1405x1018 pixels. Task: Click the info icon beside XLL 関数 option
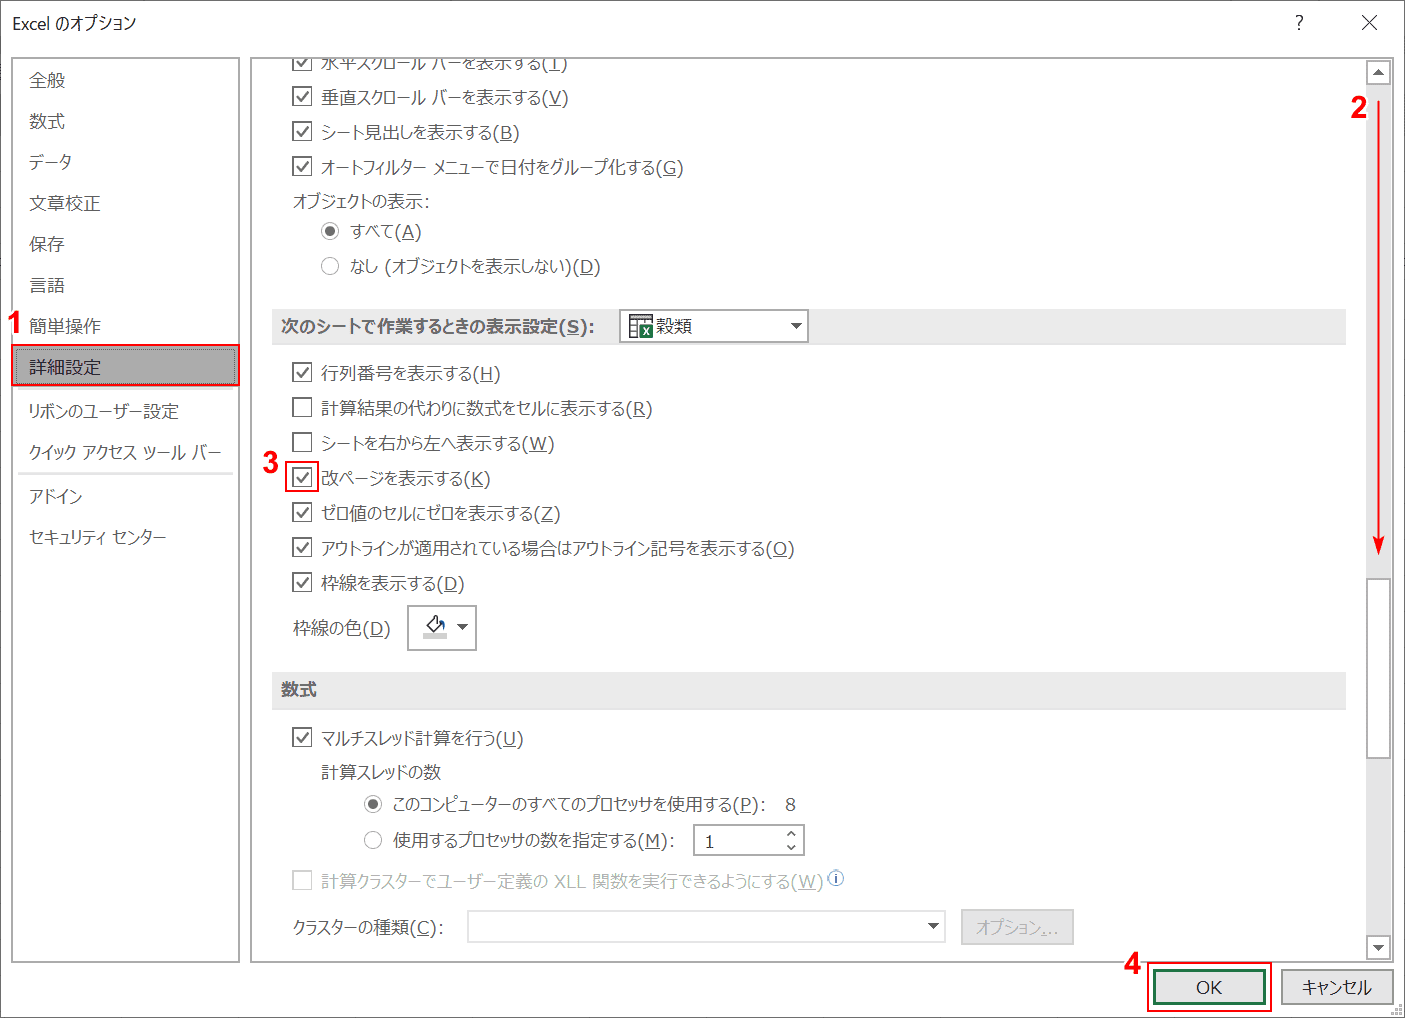pyautogui.click(x=836, y=879)
